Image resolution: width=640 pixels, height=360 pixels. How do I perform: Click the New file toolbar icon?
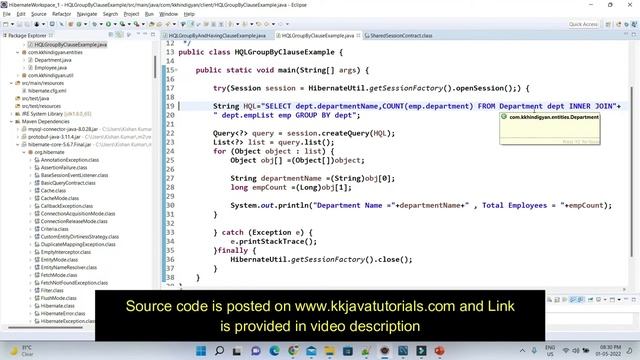click(x=5, y=24)
